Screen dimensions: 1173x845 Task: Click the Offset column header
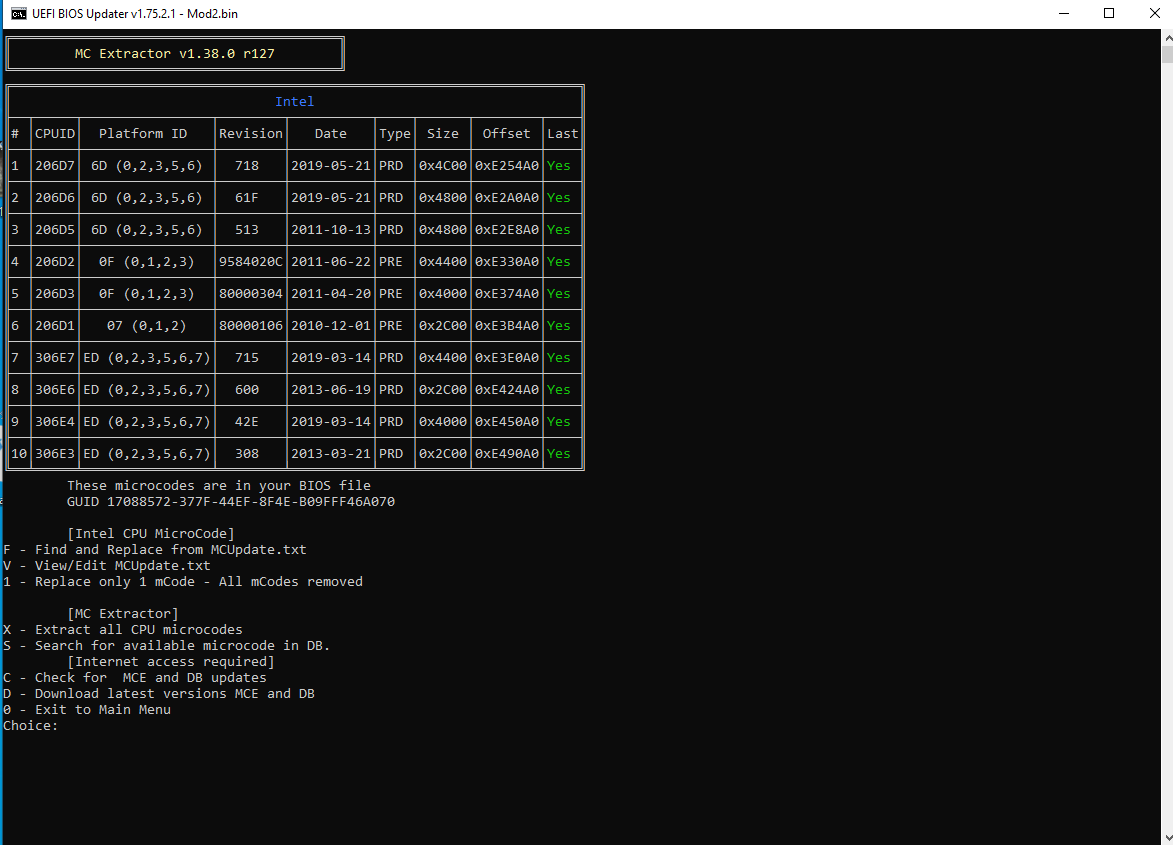[x=506, y=134]
